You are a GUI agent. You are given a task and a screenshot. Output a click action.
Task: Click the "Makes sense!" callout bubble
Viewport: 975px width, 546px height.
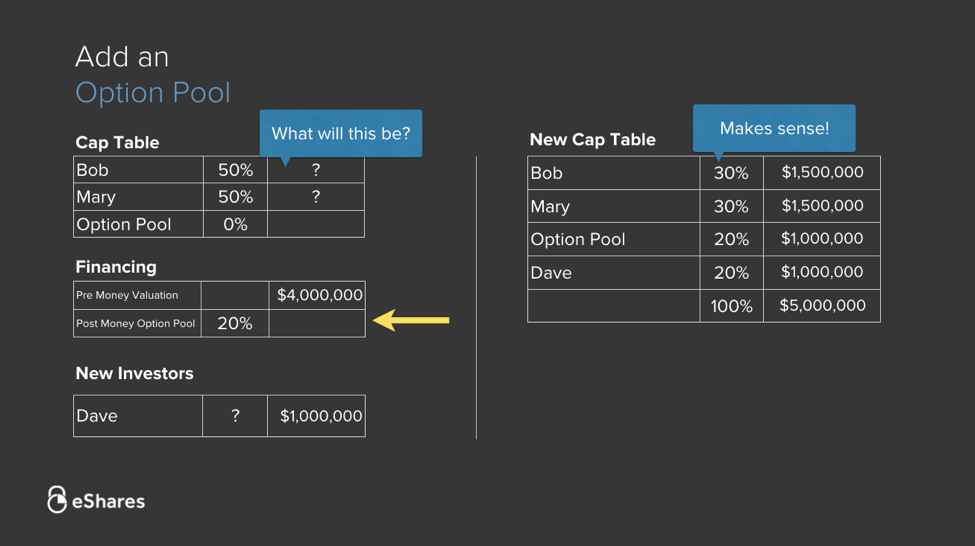(x=774, y=128)
